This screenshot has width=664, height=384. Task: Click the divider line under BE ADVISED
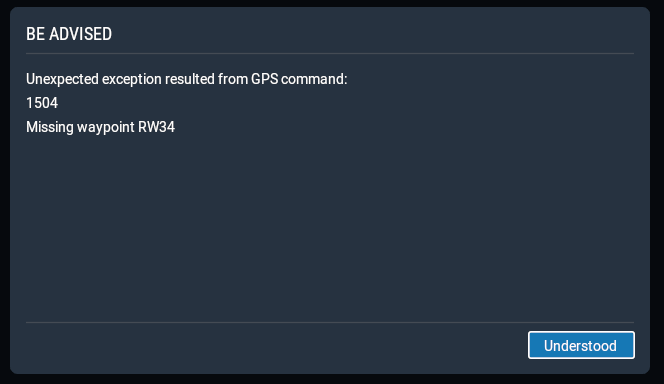pyautogui.click(x=330, y=53)
